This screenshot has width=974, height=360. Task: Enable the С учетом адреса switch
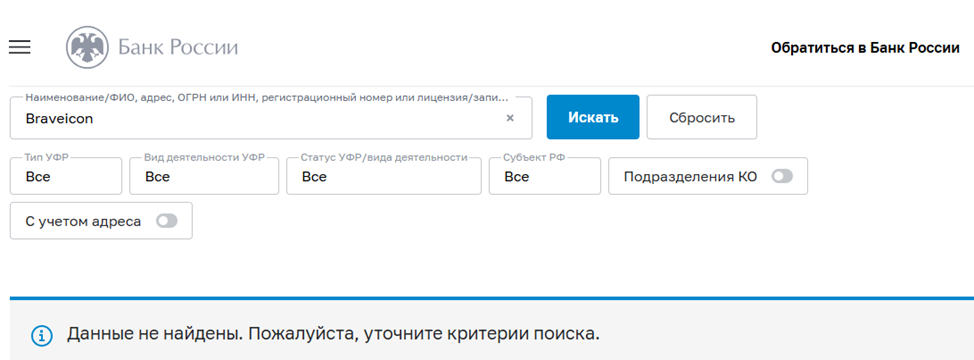pyautogui.click(x=166, y=221)
